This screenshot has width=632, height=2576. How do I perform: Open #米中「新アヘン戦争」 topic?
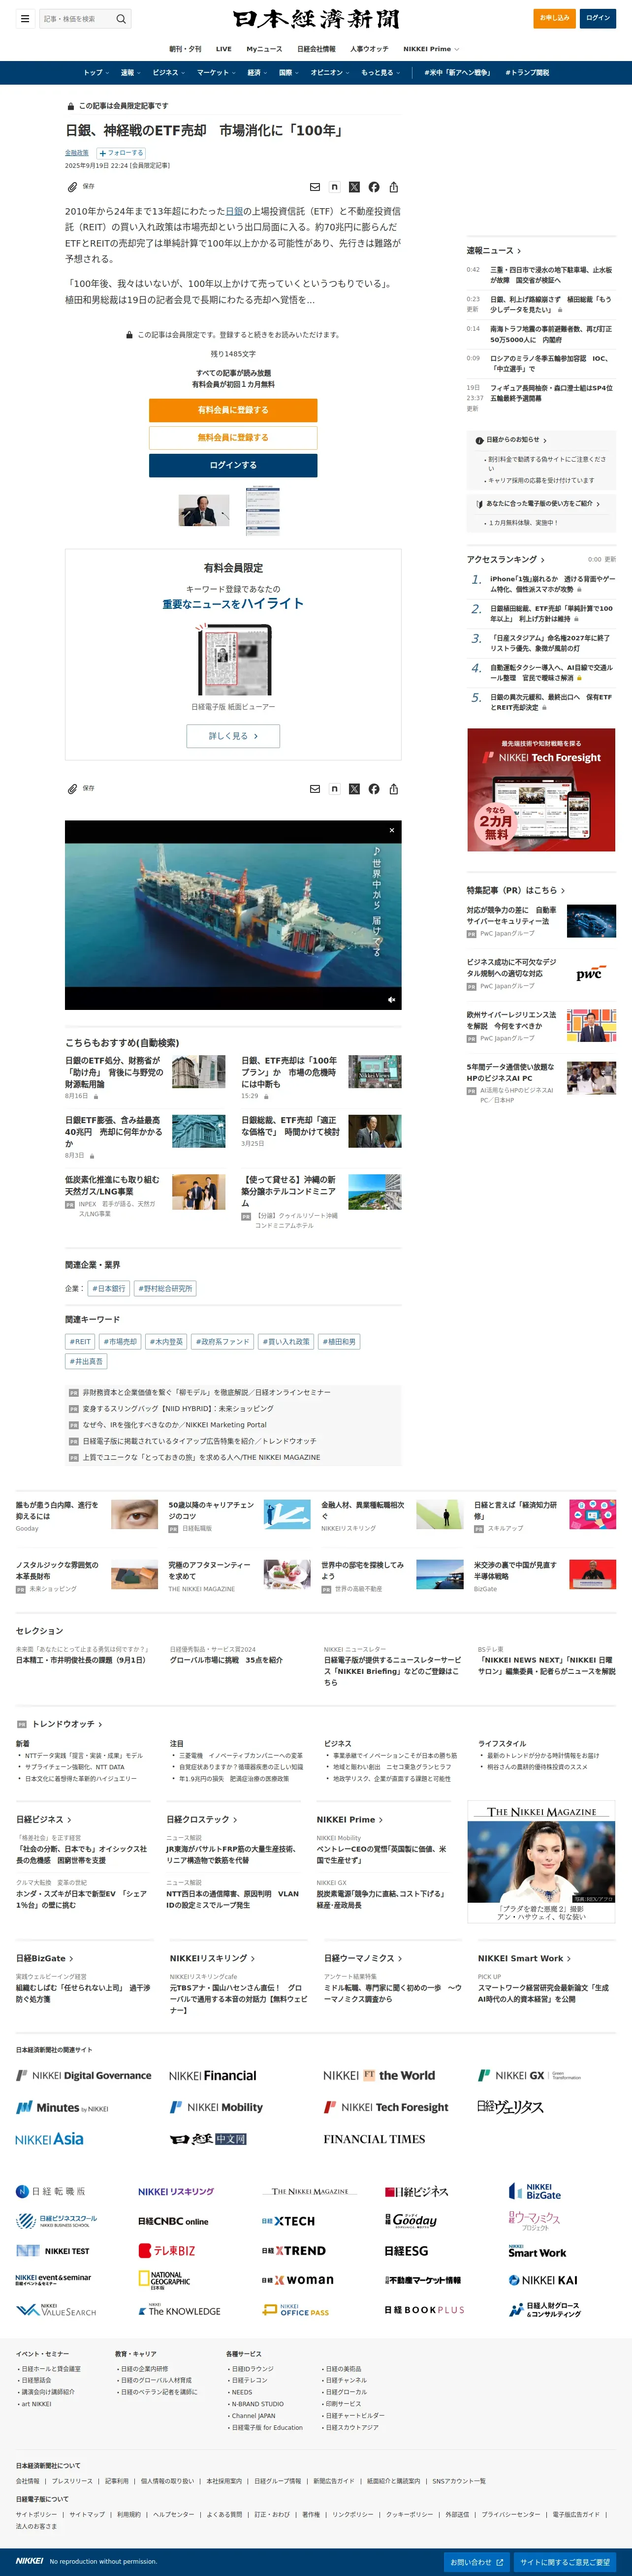(x=457, y=73)
